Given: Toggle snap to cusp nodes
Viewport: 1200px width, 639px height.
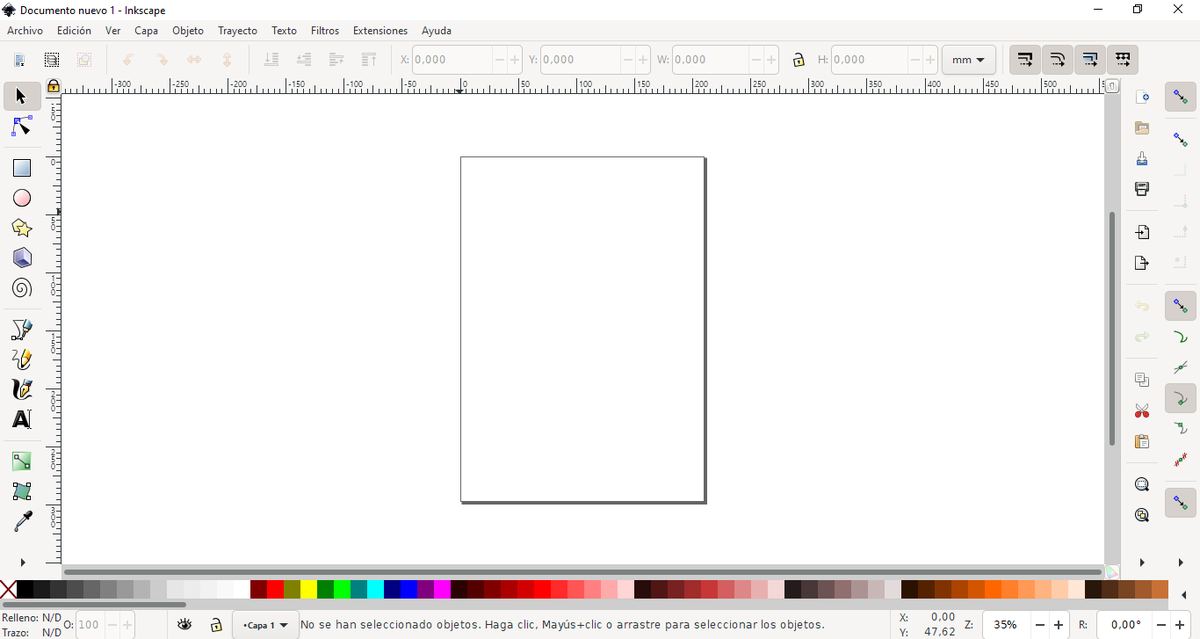Looking at the screenshot, I should click(1181, 399).
